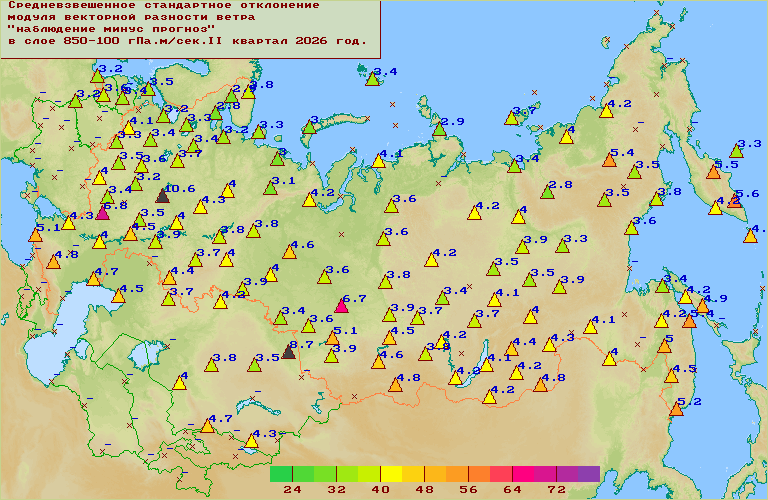Screen dimensions: 768x500
Task: Click the magenta triangle station labeled 6.7
Action: point(341,307)
